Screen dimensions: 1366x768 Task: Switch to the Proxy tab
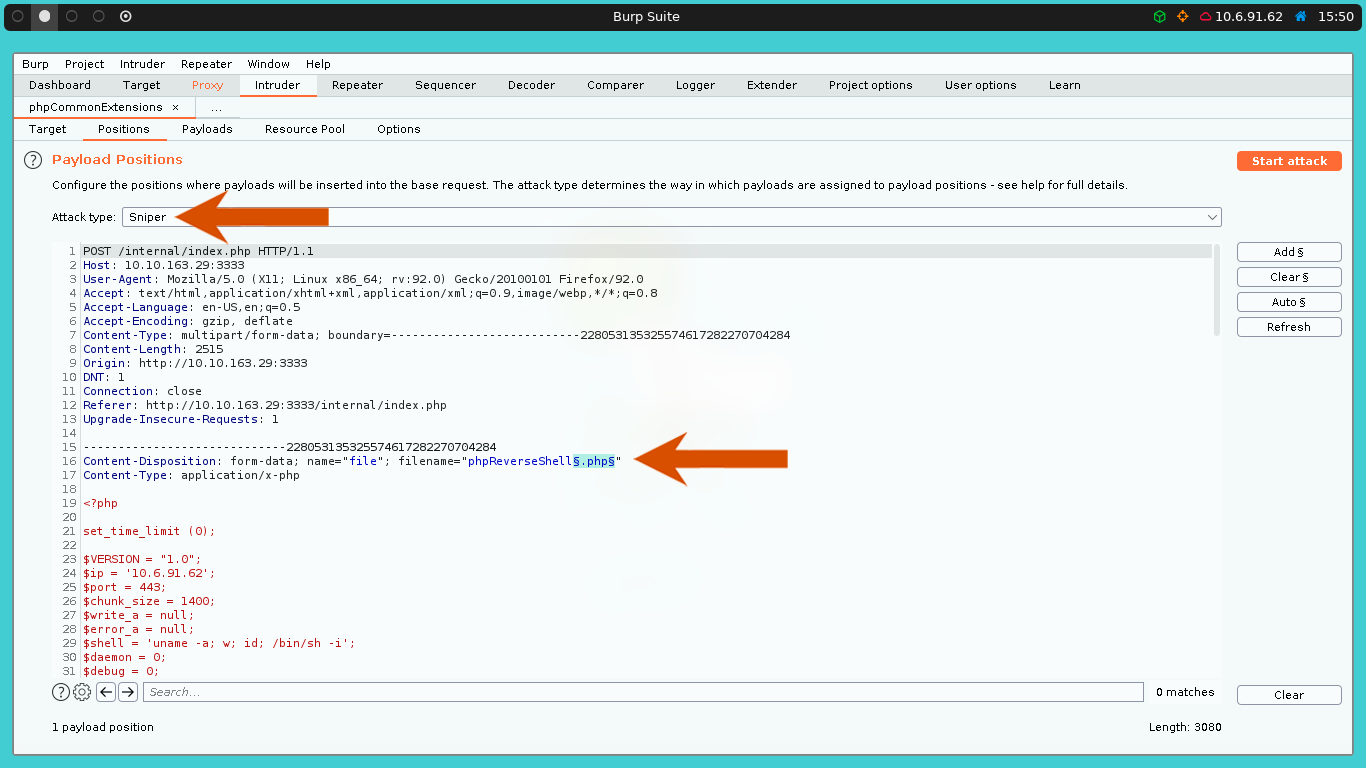click(x=207, y=85)
